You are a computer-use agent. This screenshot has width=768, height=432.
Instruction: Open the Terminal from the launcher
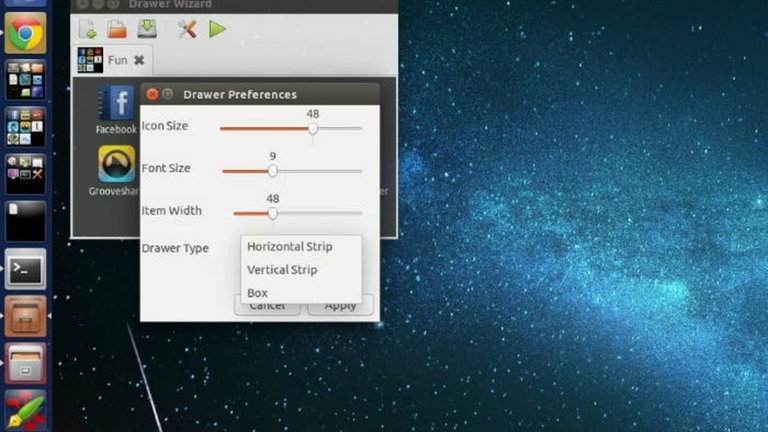25,269
